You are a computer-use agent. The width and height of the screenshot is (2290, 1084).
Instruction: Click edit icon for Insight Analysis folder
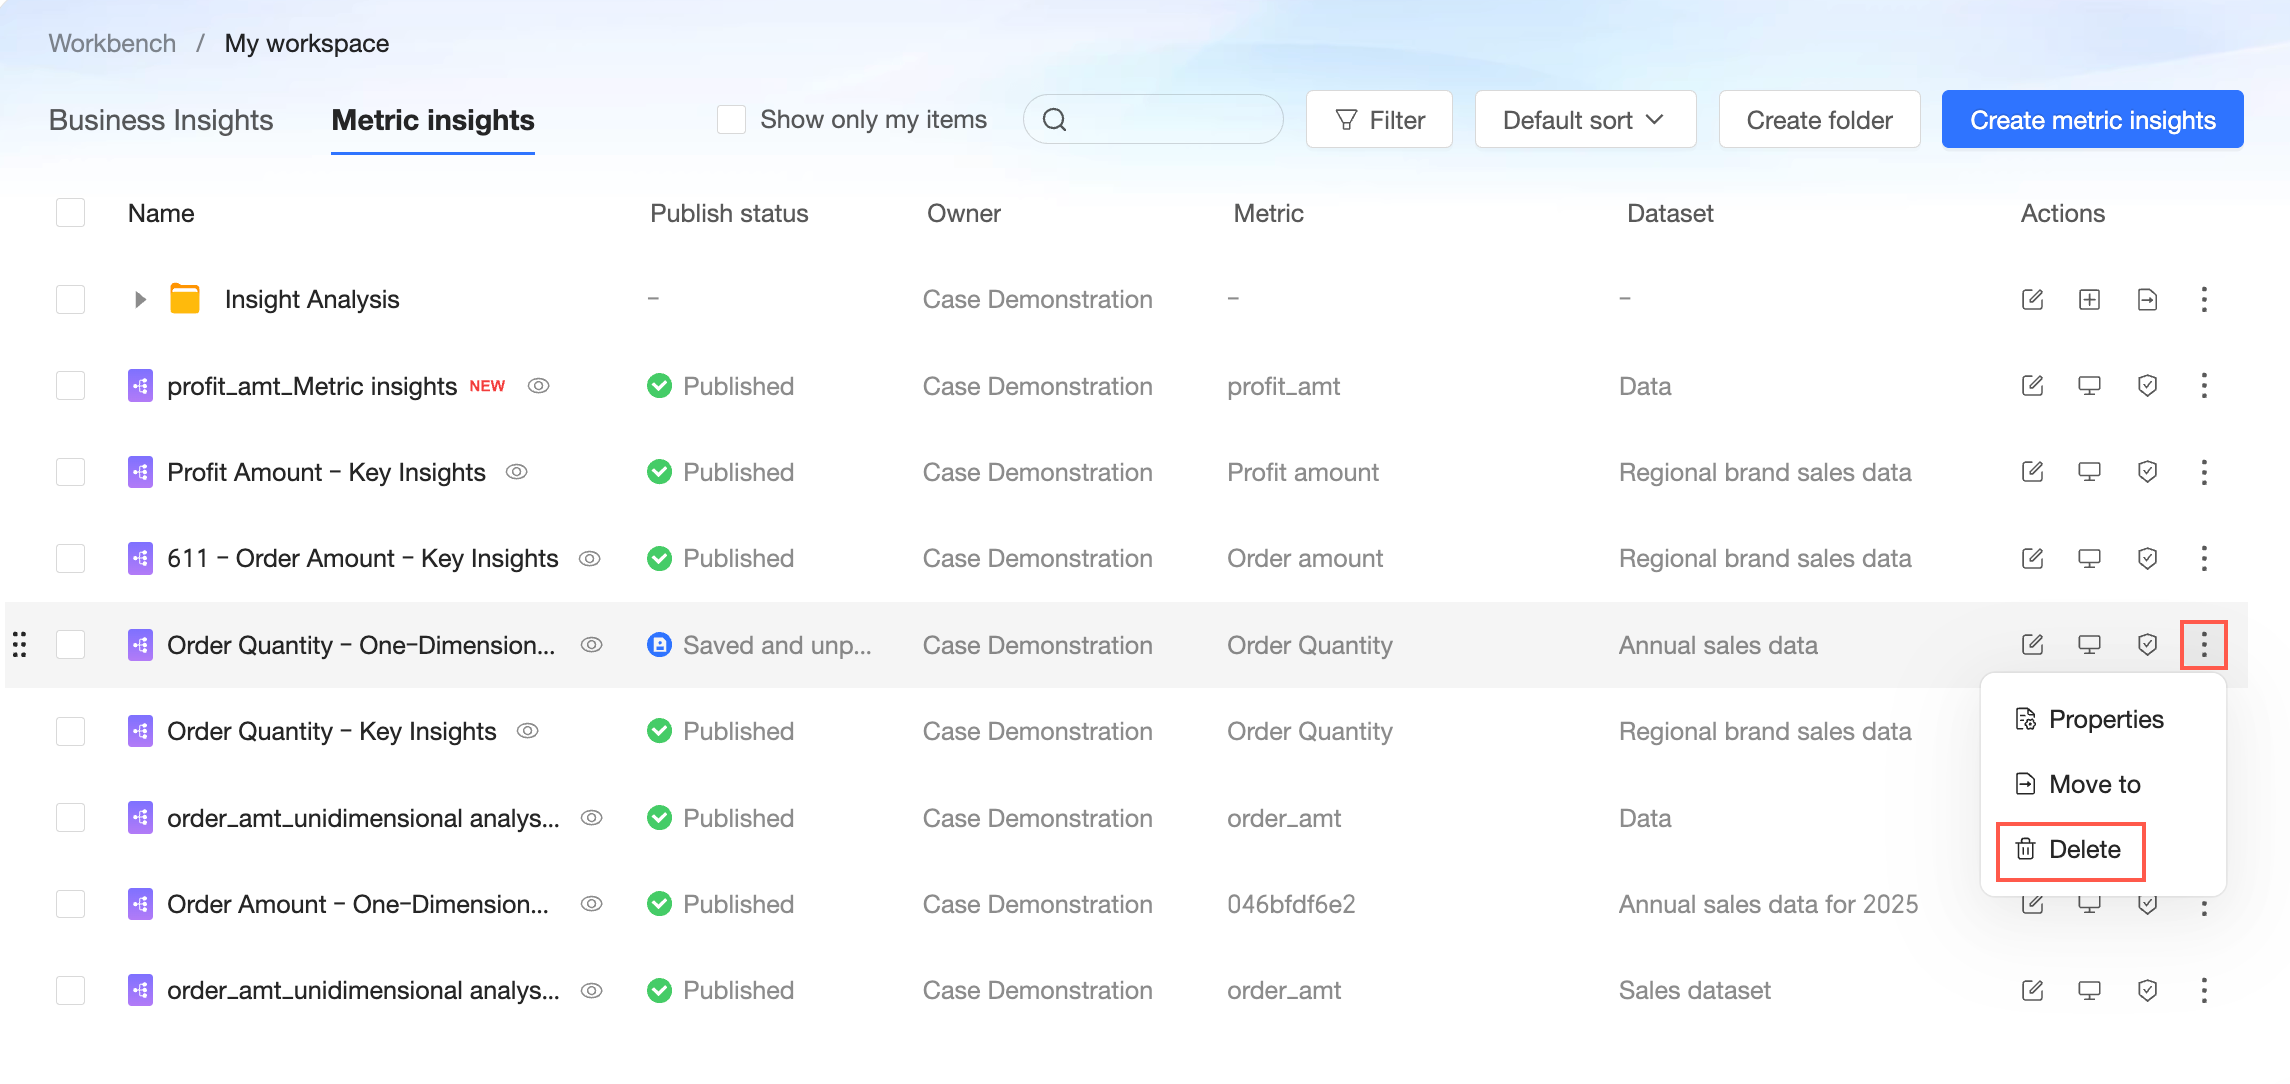(x=2032, y=299)
